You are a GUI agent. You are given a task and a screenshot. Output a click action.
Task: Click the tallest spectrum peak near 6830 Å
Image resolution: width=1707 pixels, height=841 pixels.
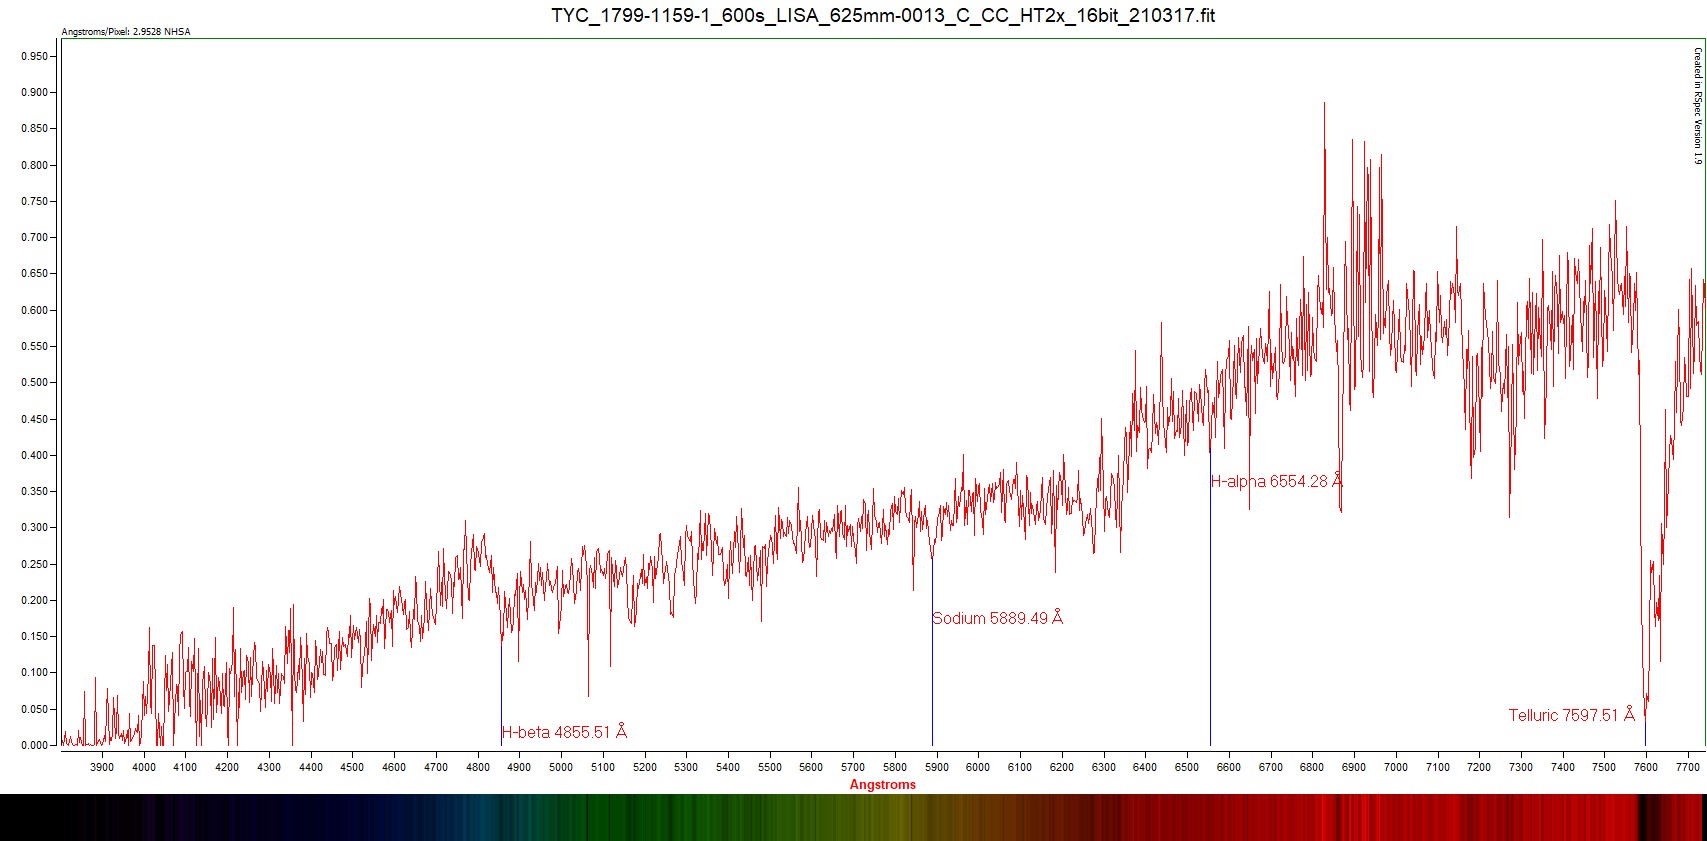tap(1325, 104)
